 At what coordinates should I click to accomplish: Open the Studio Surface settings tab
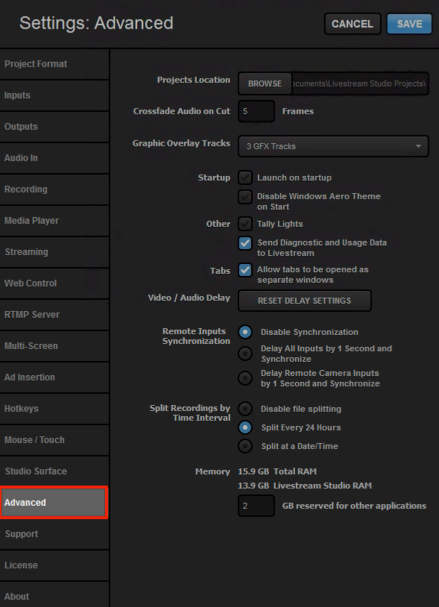point(54,472)
